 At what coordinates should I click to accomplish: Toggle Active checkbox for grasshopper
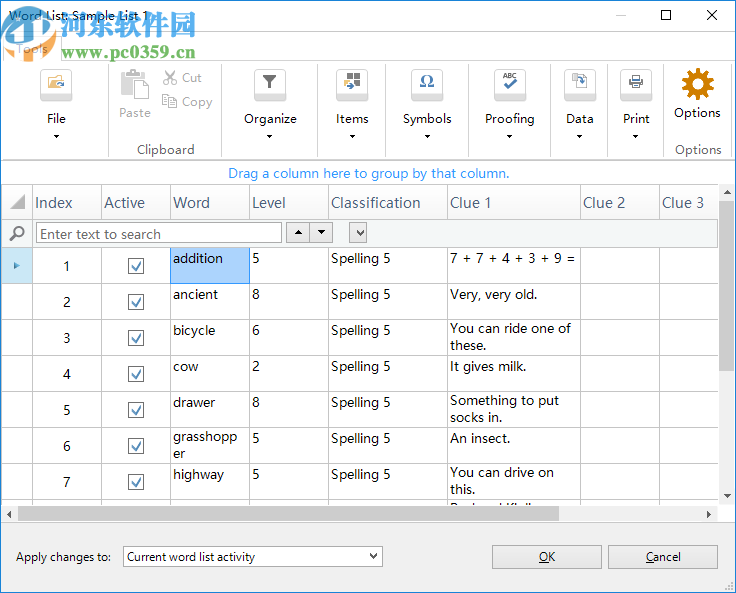[x=136, y=446]
